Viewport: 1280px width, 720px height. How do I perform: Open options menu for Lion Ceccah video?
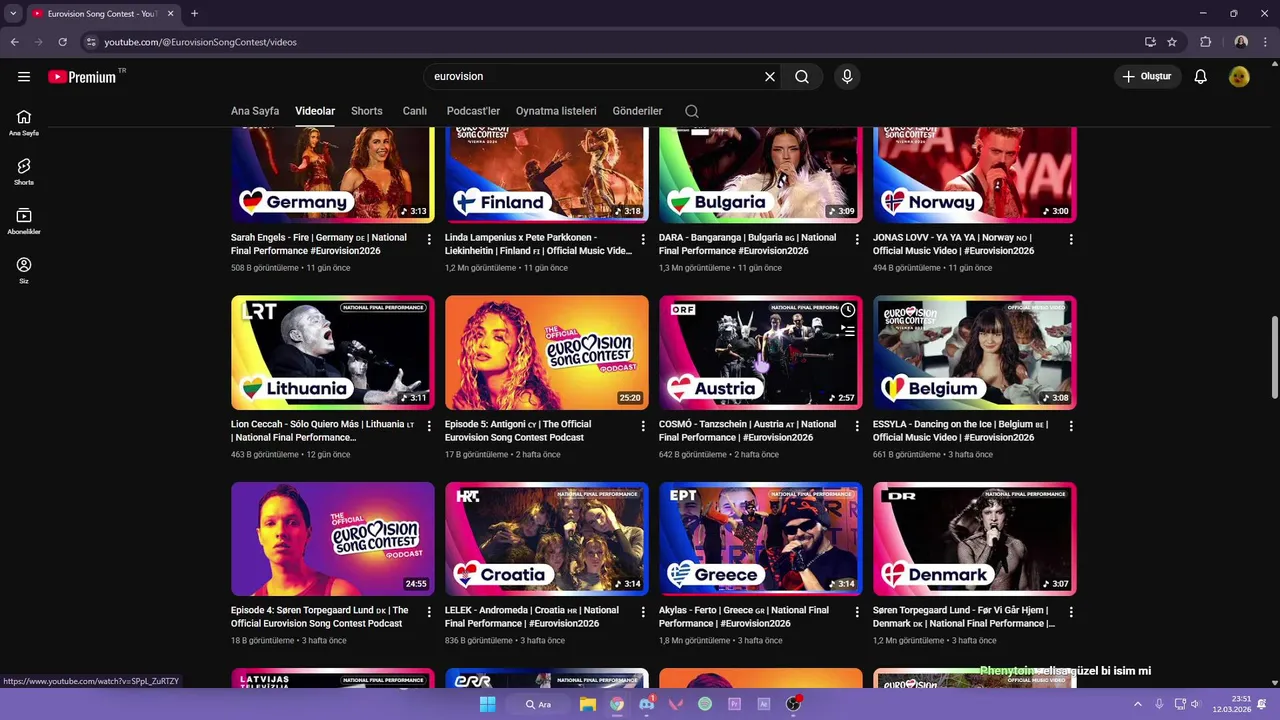[429, 426]
